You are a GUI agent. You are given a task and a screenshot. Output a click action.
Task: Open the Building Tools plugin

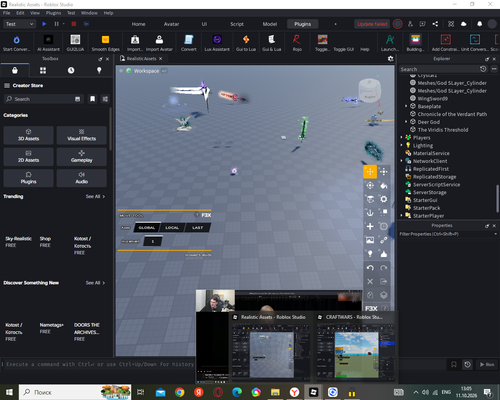[415, 40]
